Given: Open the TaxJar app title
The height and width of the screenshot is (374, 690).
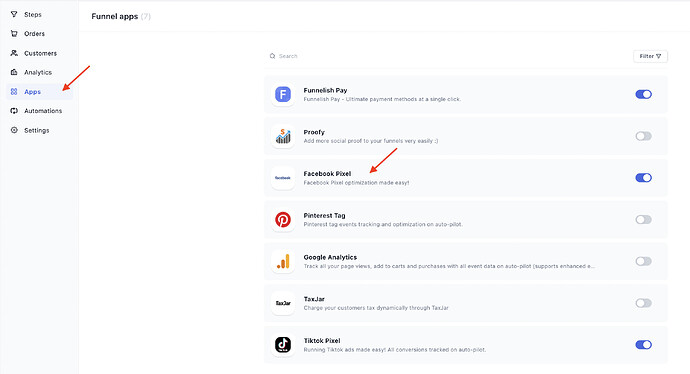Looking at the screenshot, I should tap(314, 299).
